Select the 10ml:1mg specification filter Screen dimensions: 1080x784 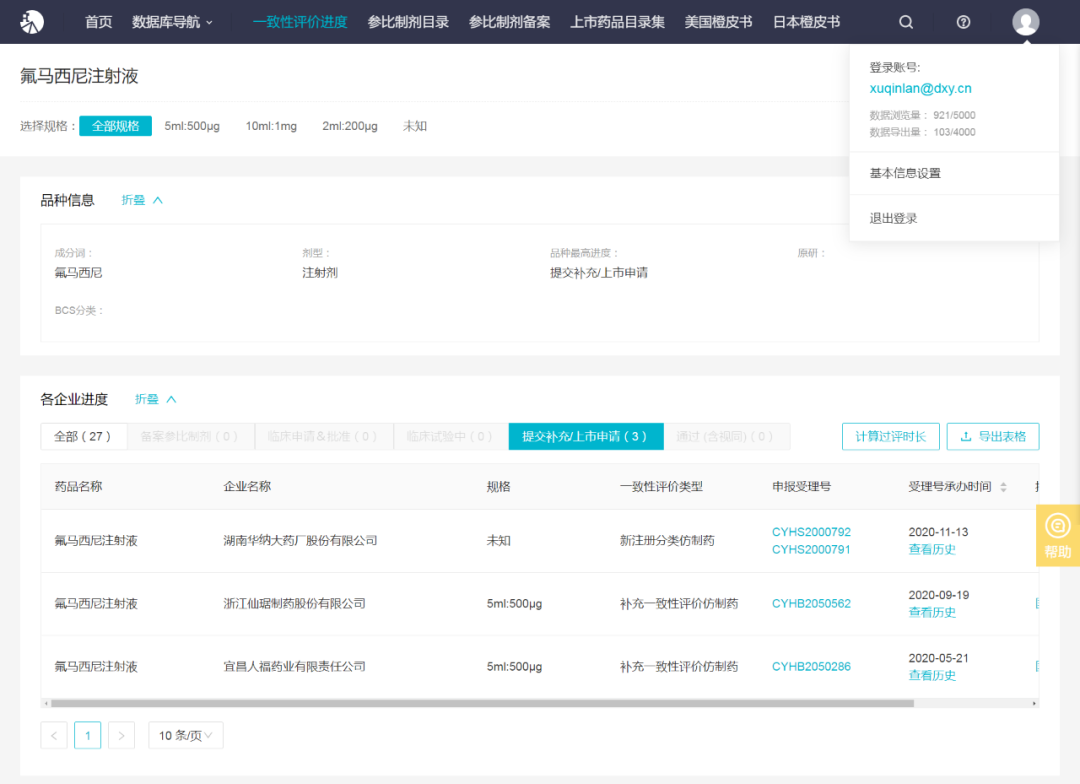tap(271, 126)
